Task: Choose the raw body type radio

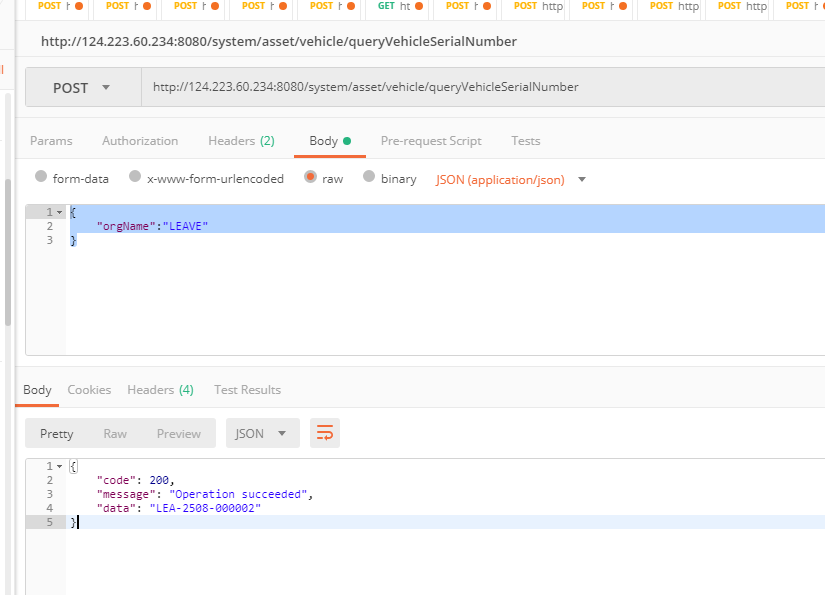Action: (310, 178)
